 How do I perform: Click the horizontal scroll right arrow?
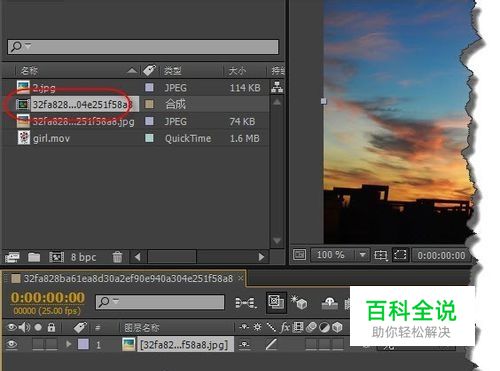(261, 257)
